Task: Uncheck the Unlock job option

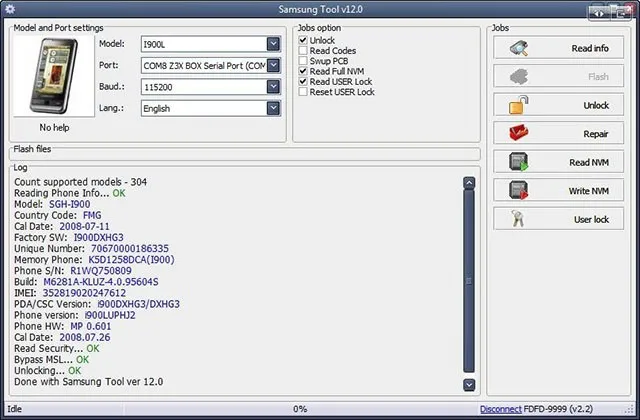Action: [x=303, y=40]
